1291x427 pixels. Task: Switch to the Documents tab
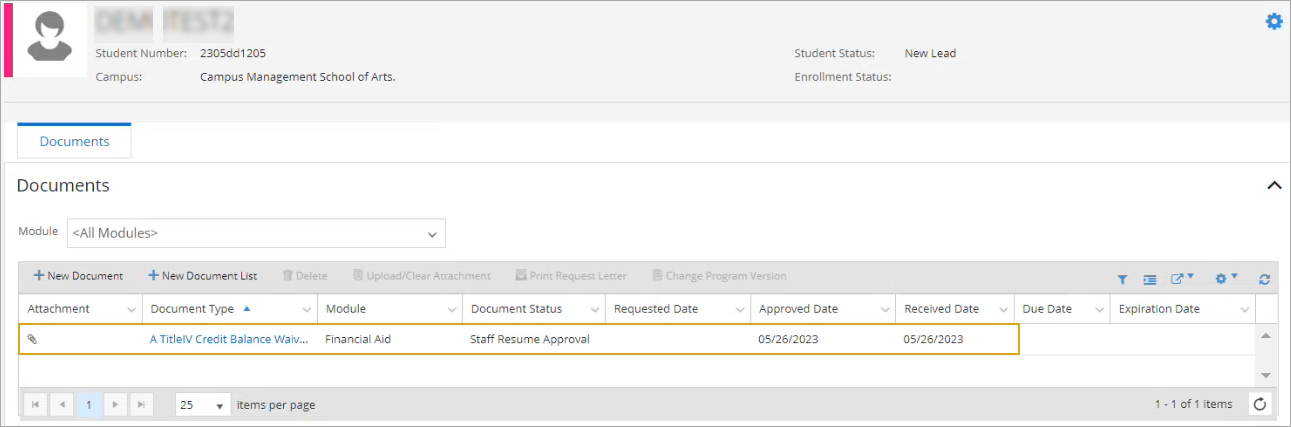click(74, 141)
